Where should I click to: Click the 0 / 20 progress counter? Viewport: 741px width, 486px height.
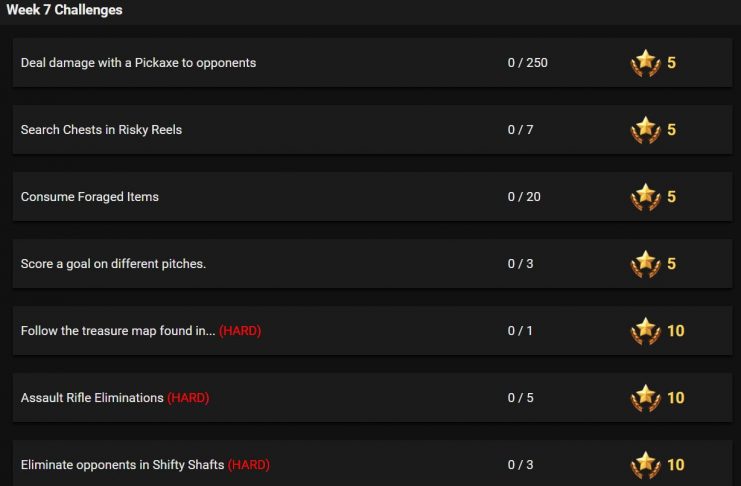pos(524,197)
